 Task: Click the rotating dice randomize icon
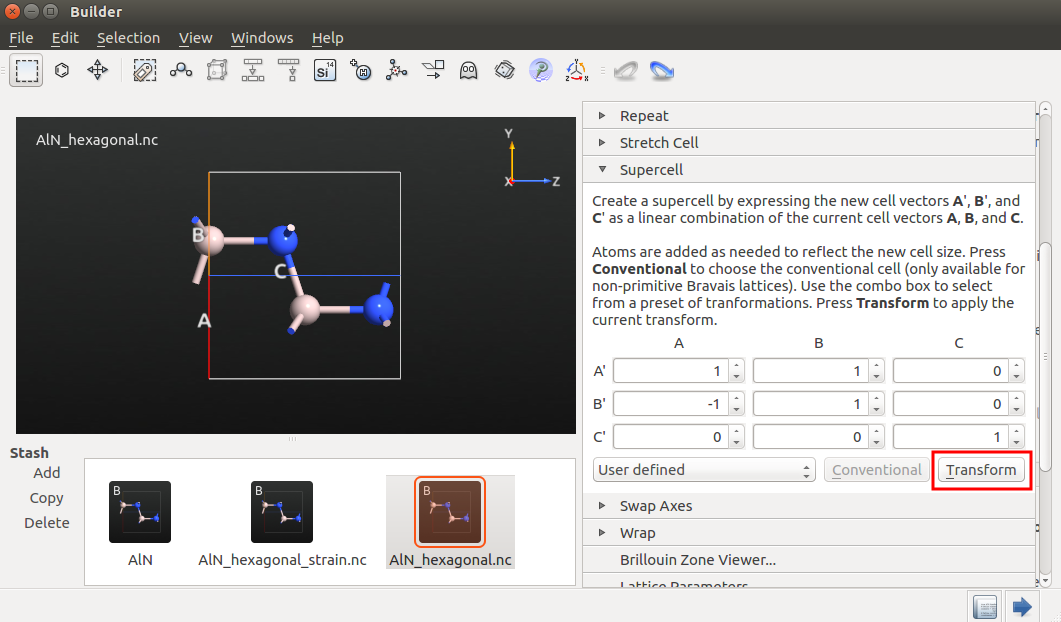point(505,70)
